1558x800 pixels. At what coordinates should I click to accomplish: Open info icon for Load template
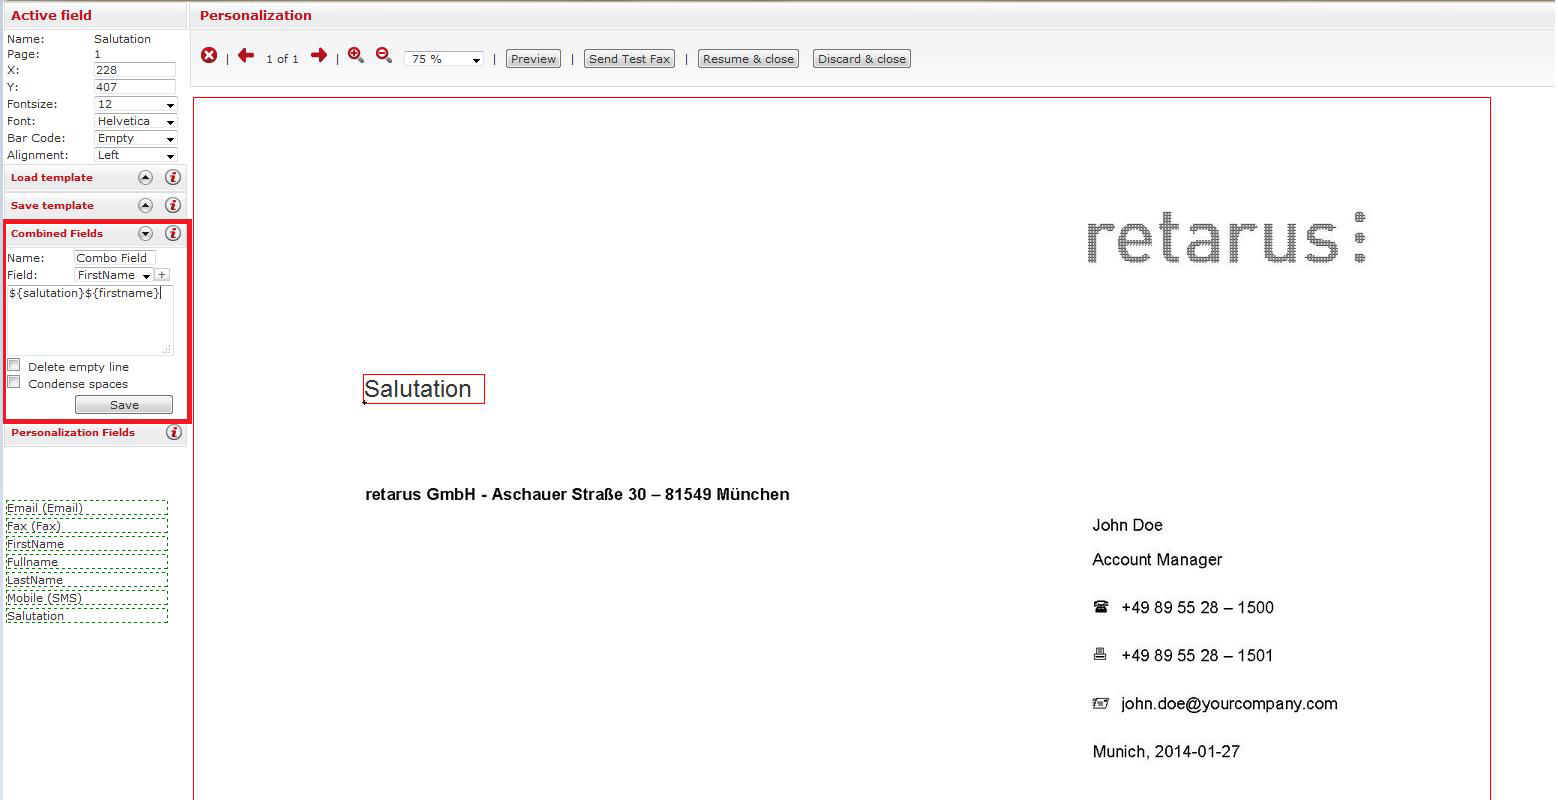pyautogui.click(x=173, y=178)
